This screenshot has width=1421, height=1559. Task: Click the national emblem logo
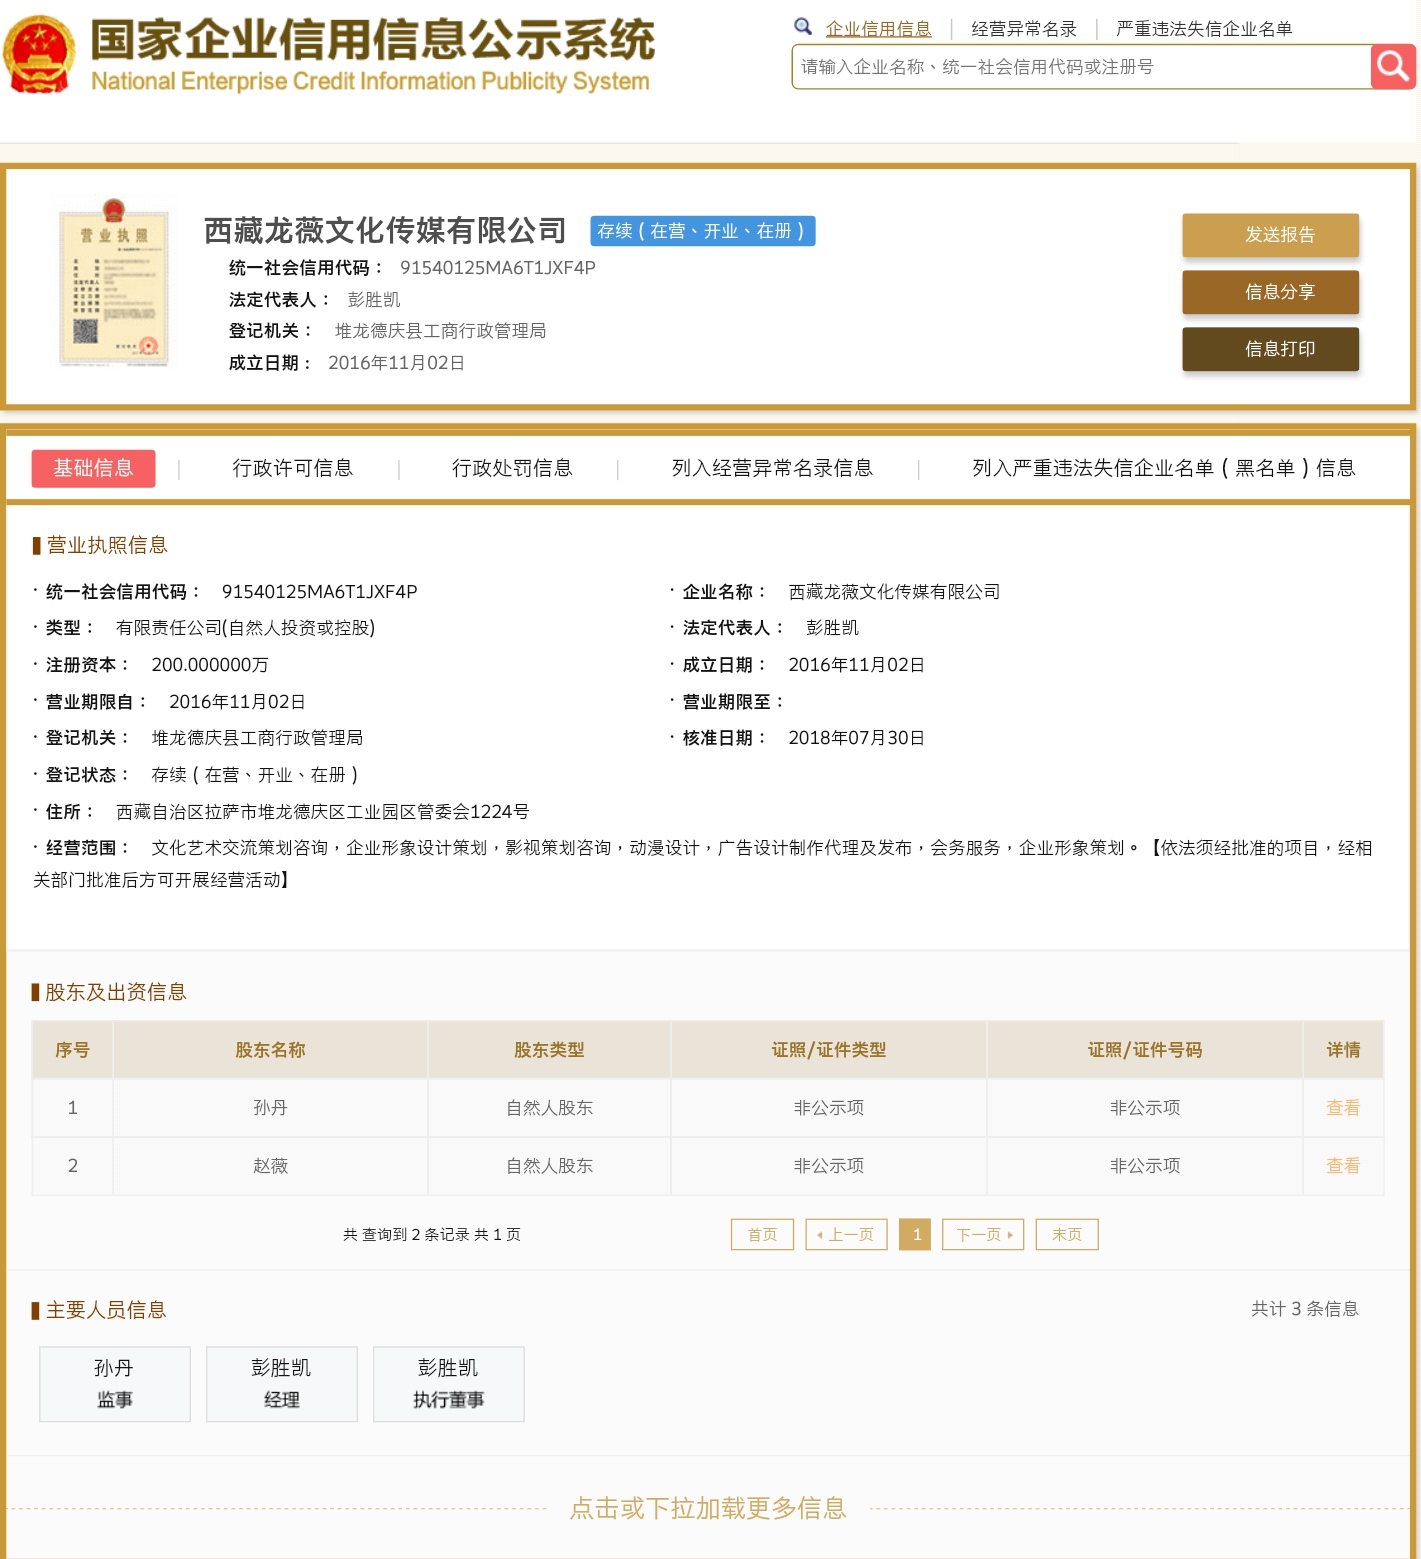click(x=38, y=50)
